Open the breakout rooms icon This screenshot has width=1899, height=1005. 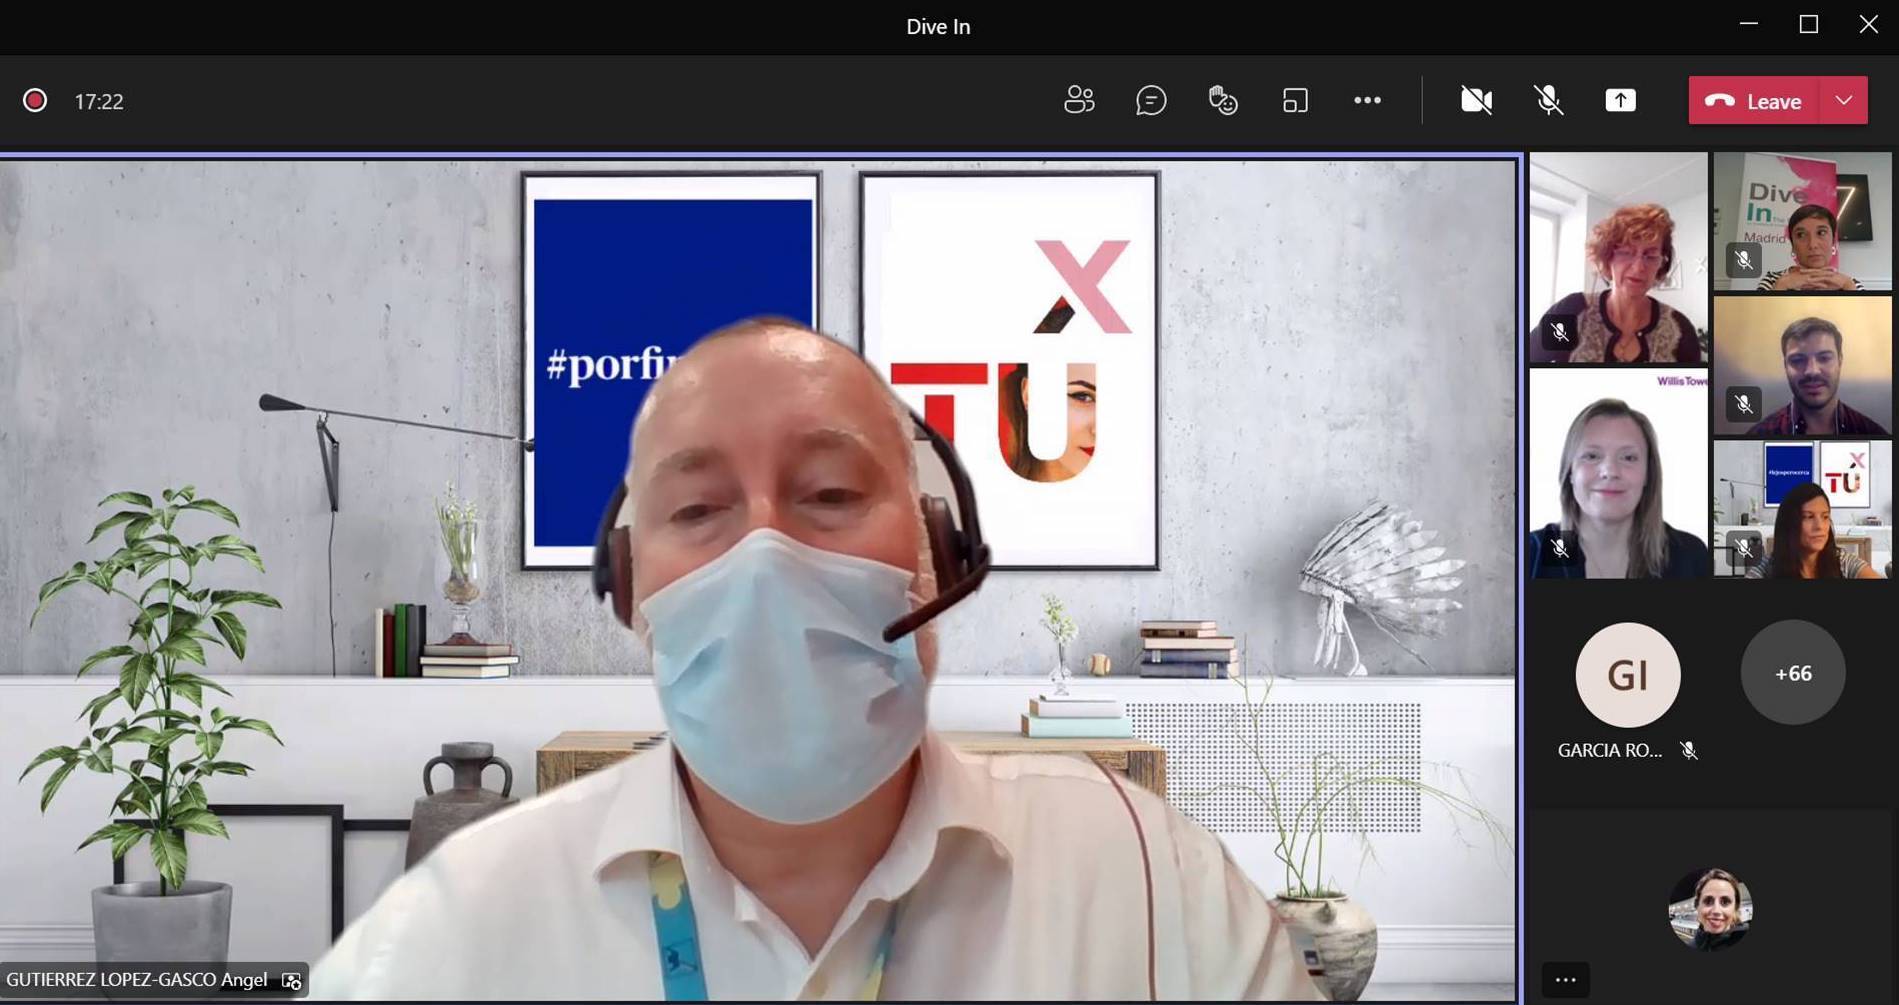click(1295, 100)
